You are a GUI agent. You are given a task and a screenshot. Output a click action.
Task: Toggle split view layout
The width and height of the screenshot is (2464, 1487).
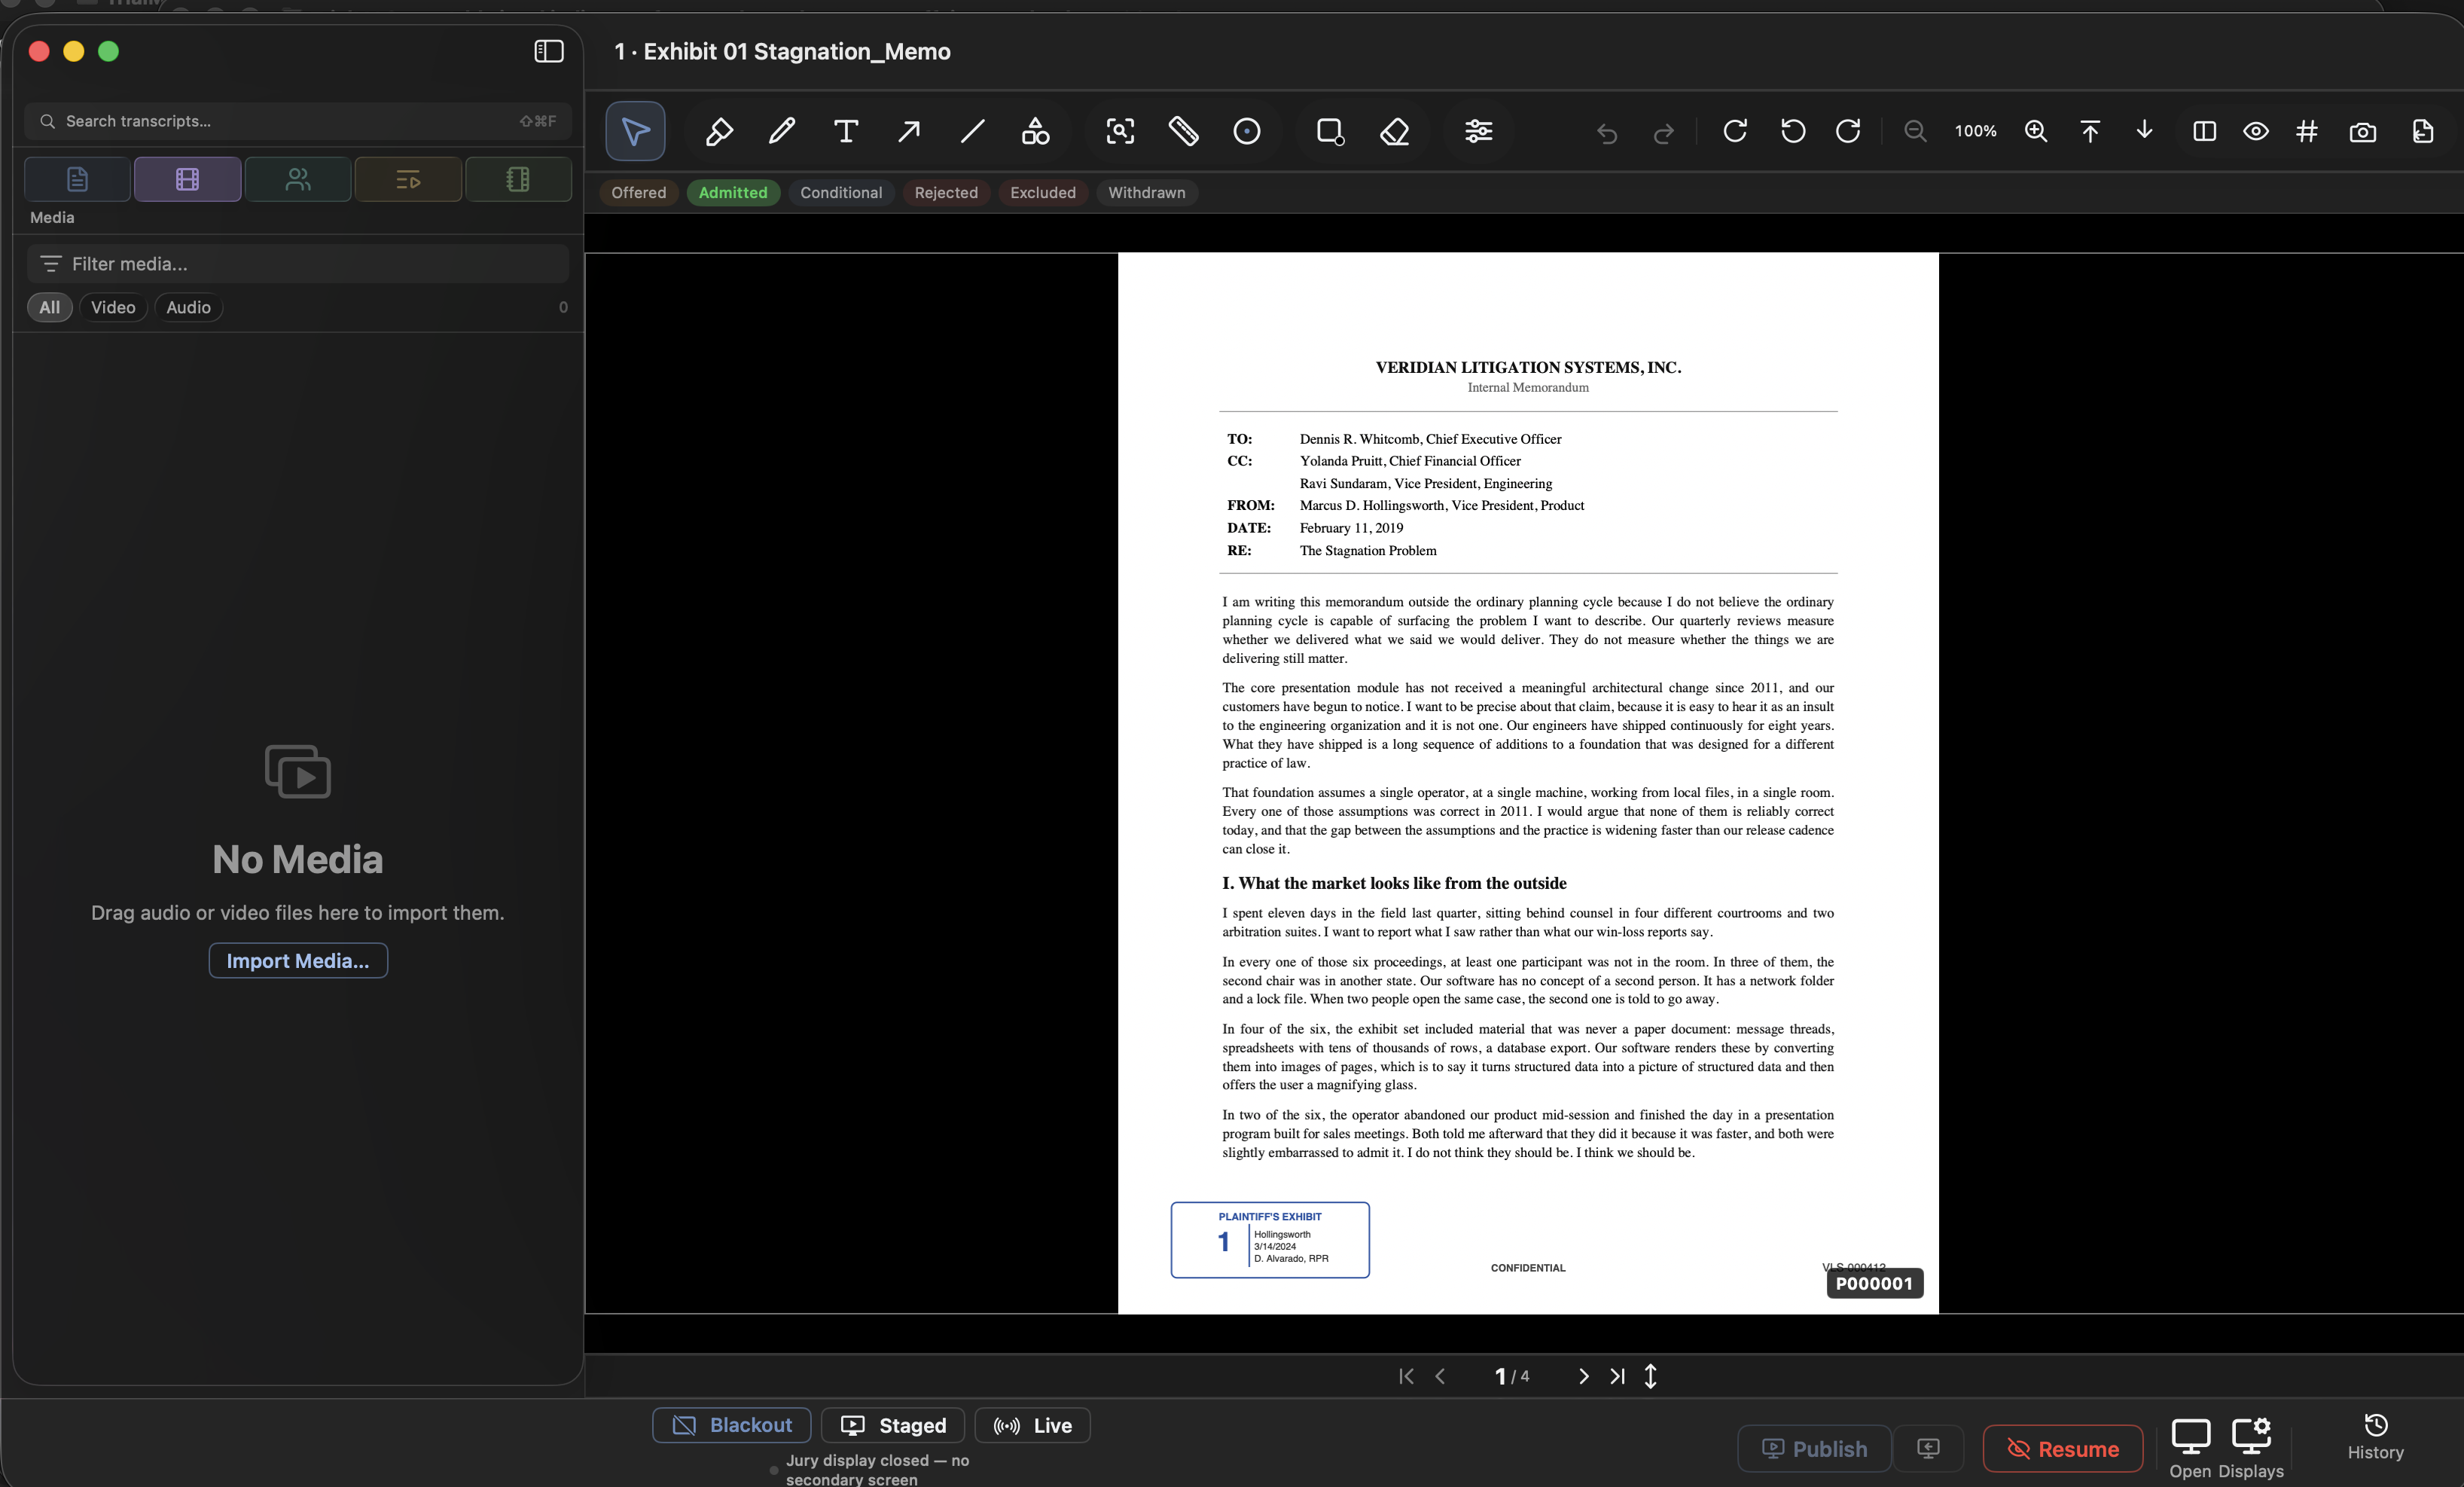coord(2204,131)
